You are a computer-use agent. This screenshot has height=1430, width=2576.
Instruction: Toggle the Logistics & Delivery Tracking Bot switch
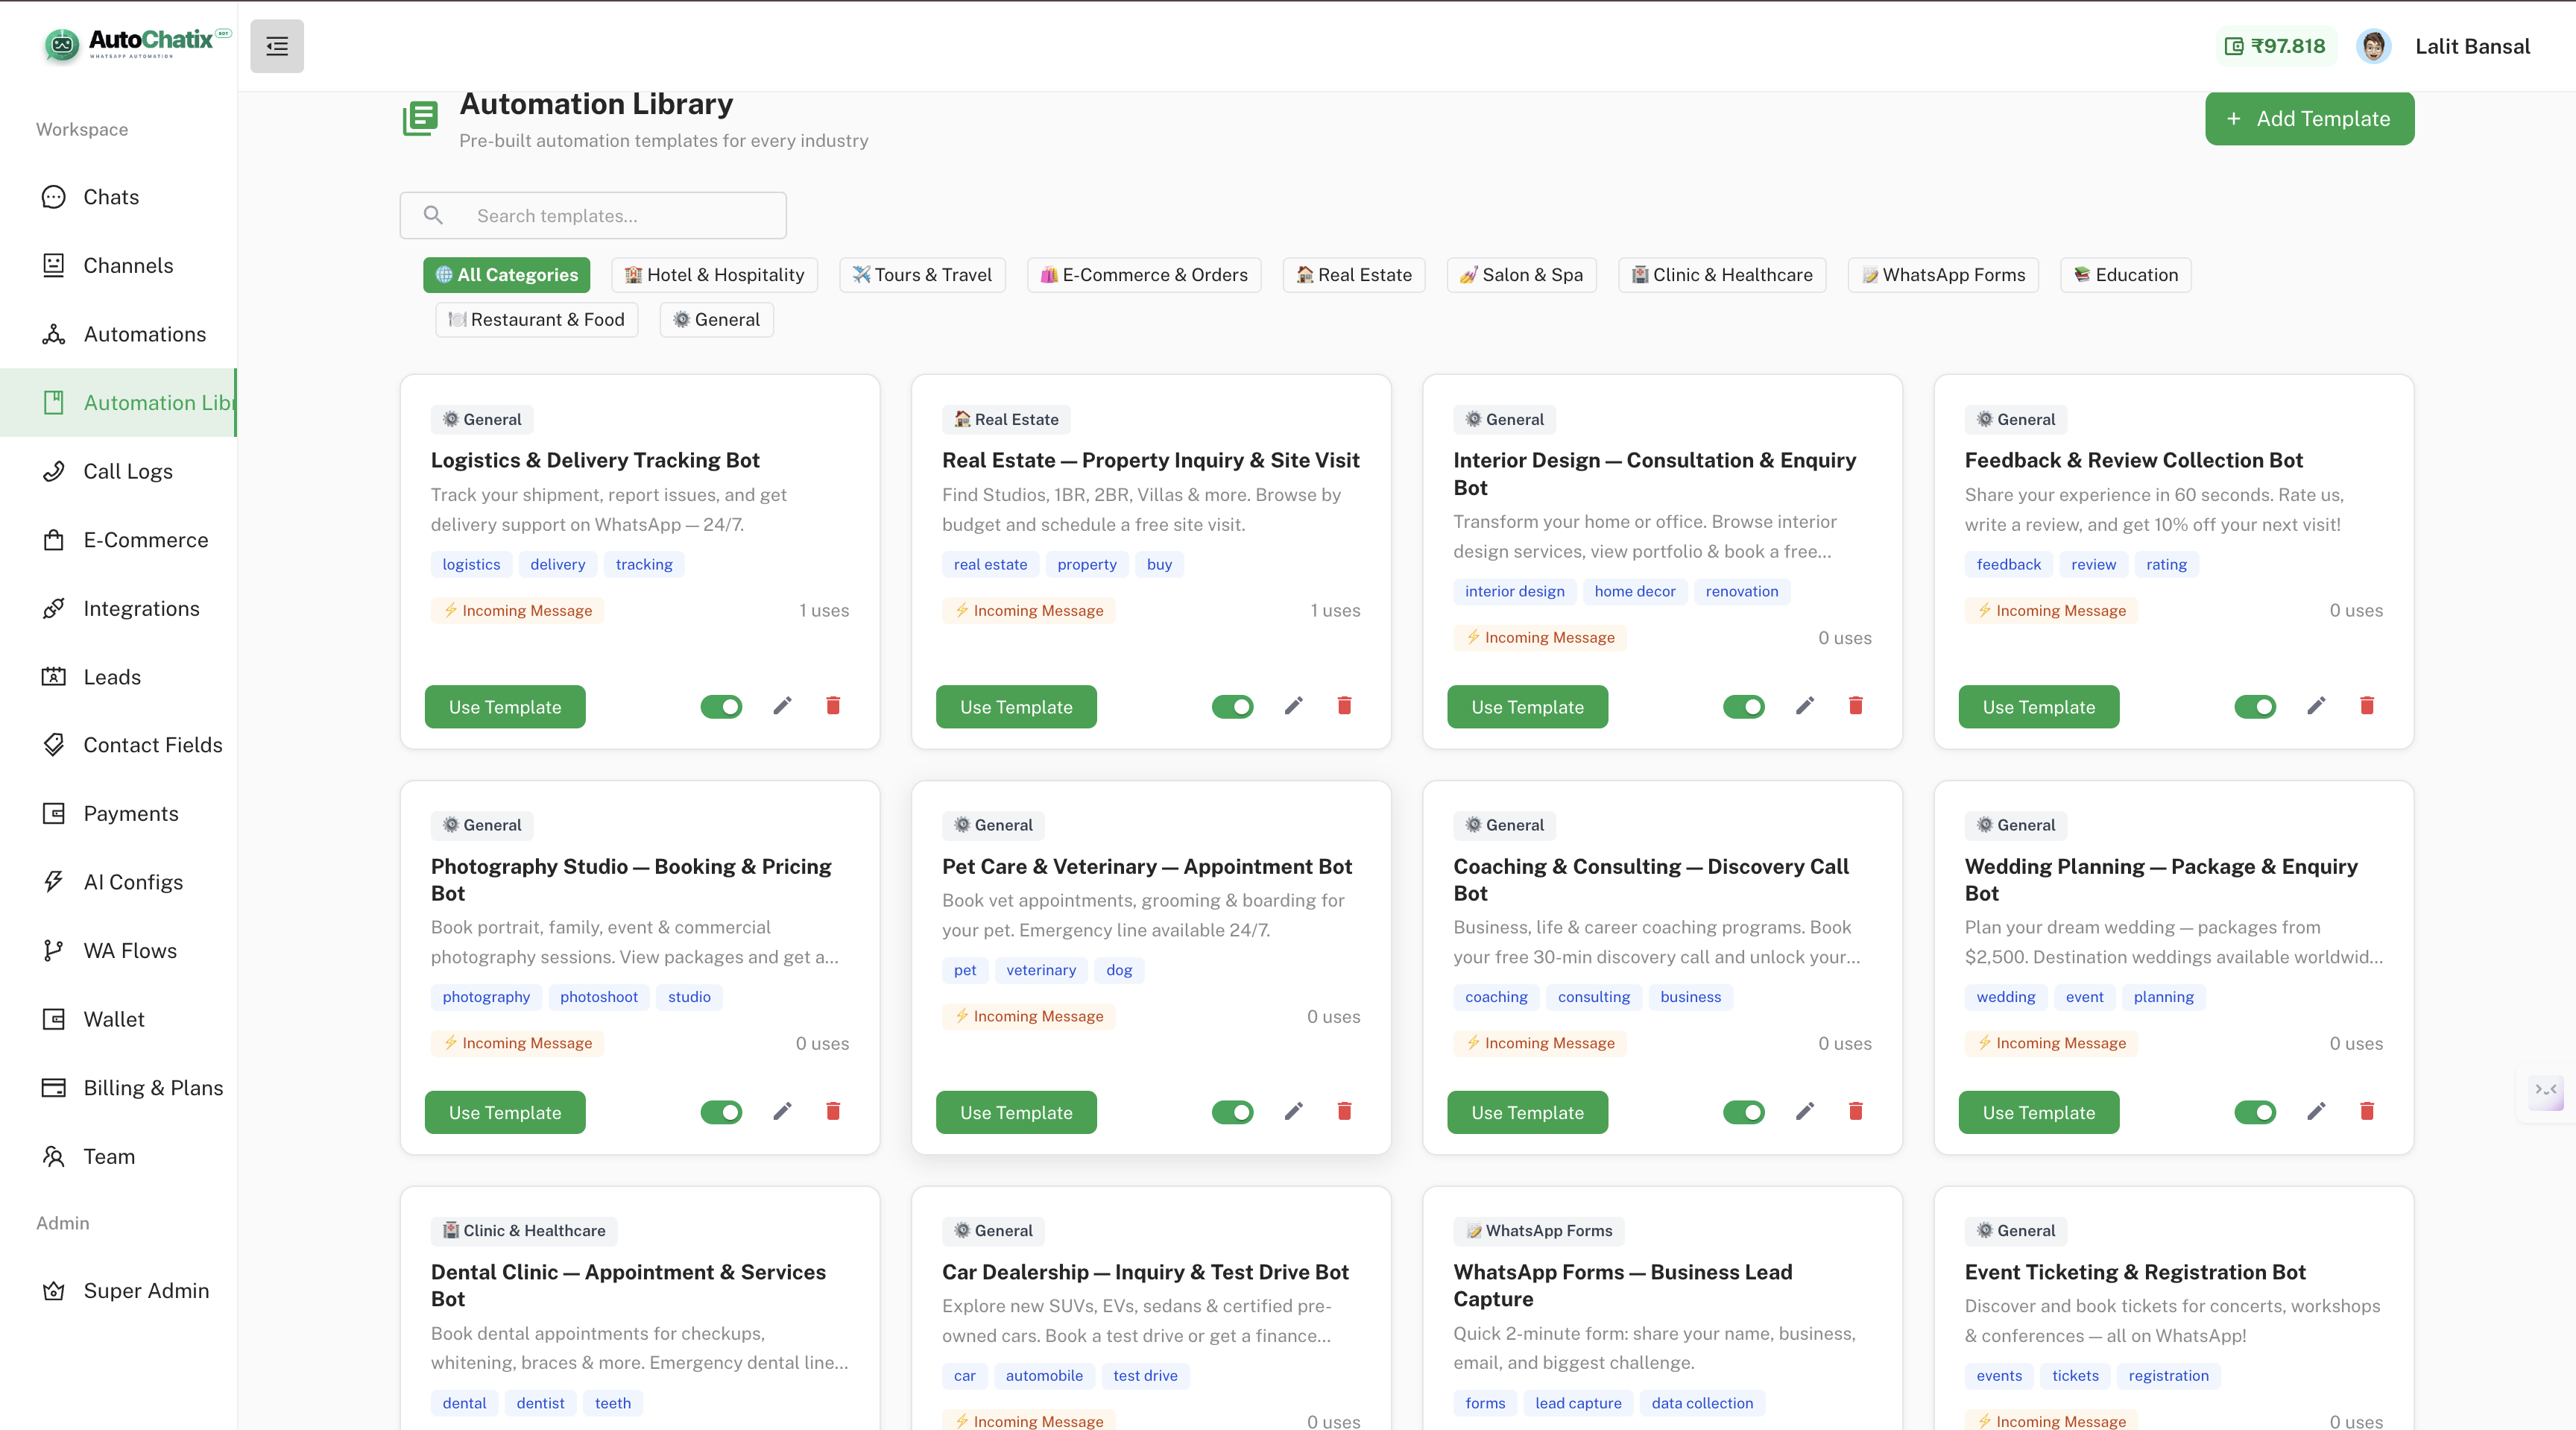[721, 707]
